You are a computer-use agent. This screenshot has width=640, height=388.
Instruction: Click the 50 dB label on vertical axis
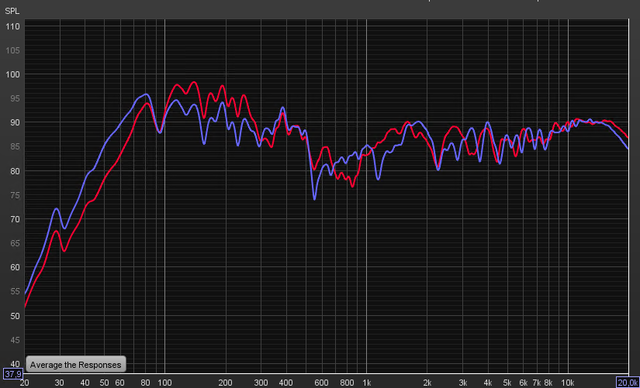[16, 316]
